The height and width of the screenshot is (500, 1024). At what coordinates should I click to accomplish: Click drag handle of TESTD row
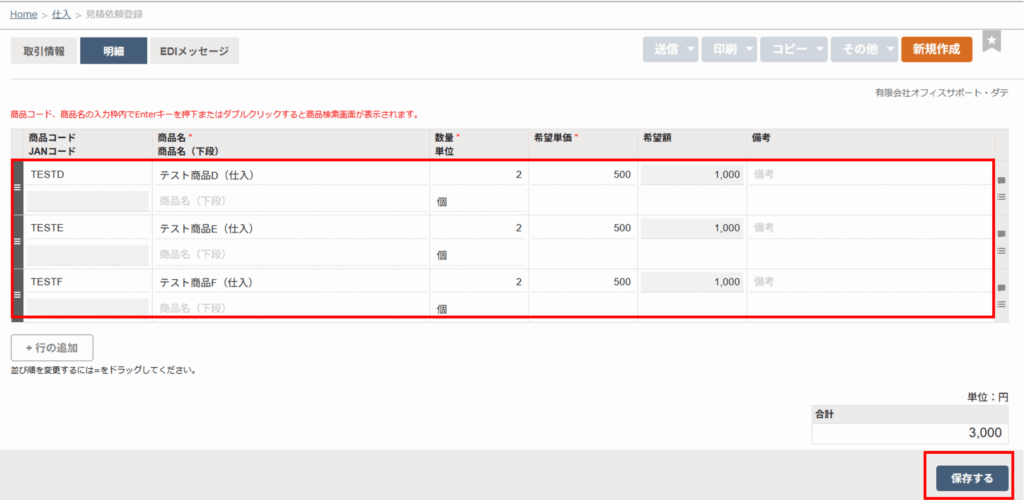pos(16,186)
